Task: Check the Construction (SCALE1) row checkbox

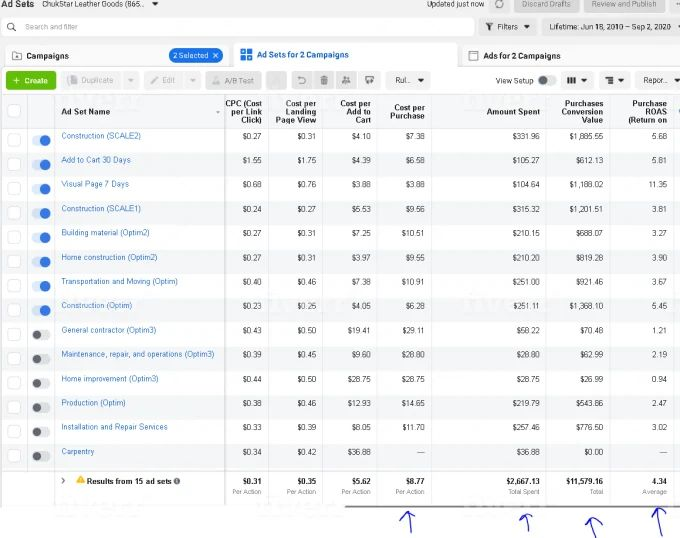Action: pos(14,213)
